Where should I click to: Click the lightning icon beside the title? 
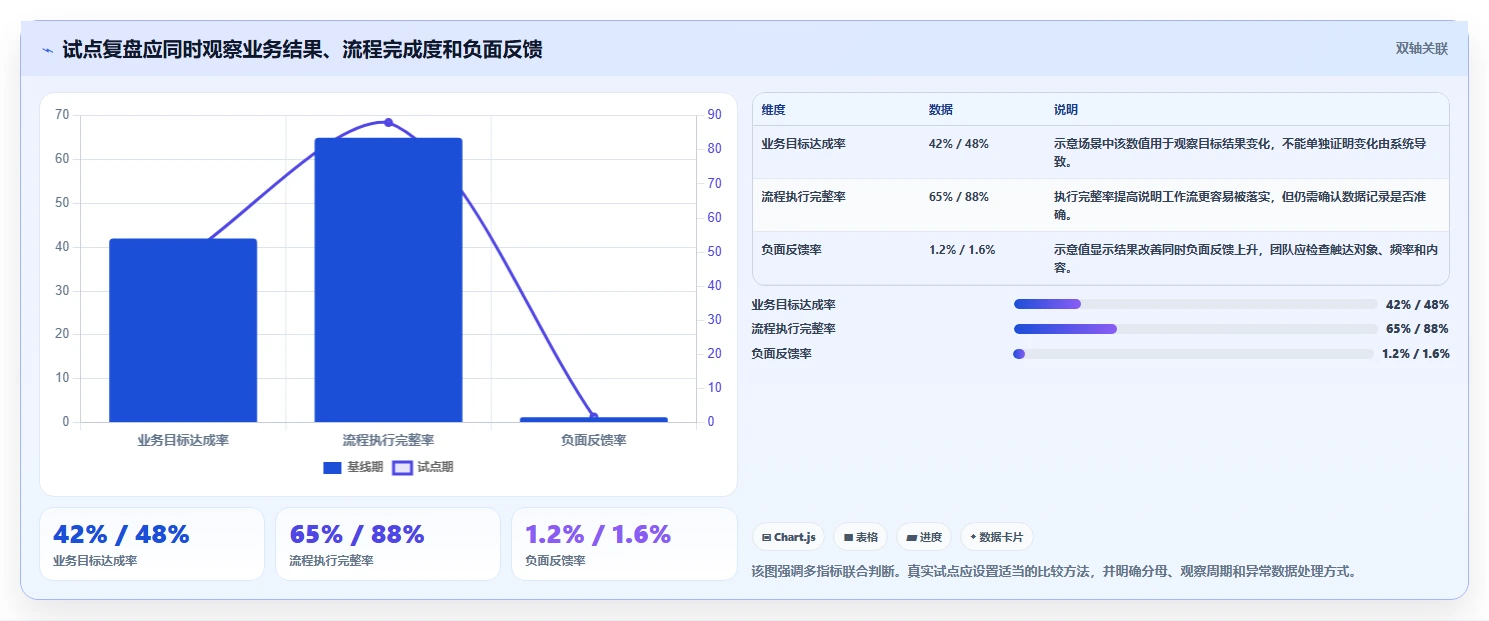[48, 50]
